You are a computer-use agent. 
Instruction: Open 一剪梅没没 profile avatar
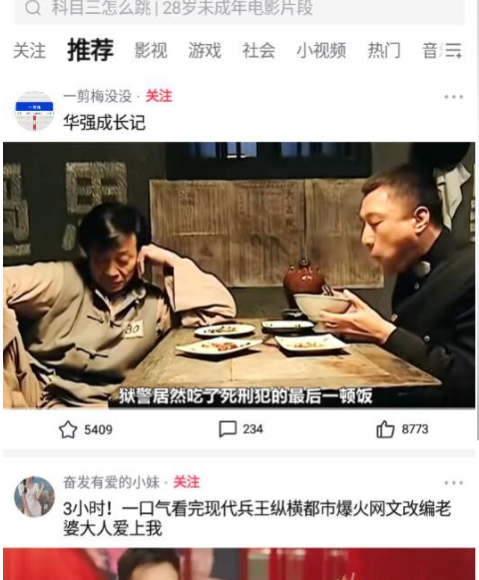tap(34, 111)
